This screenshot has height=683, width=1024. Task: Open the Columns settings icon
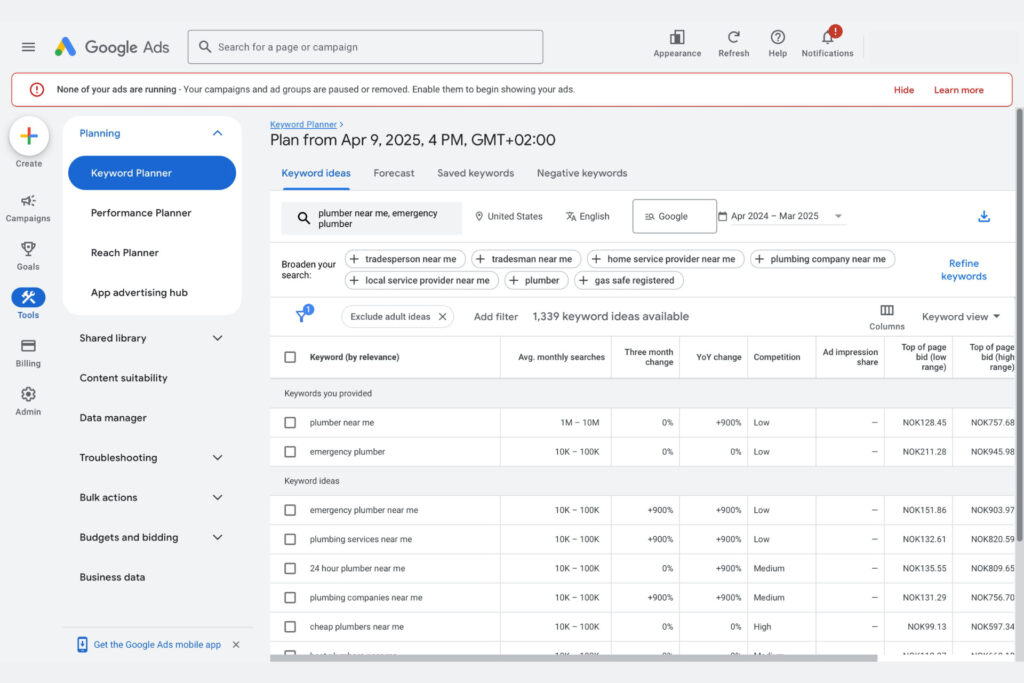click(886, 313)
